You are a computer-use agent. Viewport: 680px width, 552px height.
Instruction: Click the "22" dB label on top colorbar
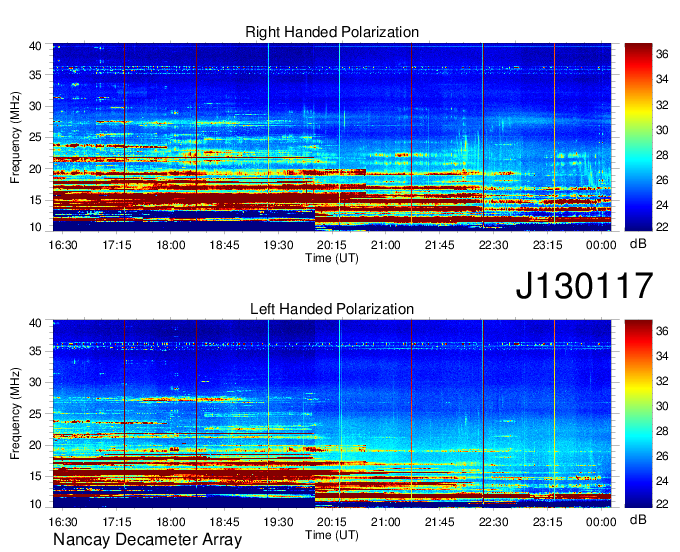662,227
